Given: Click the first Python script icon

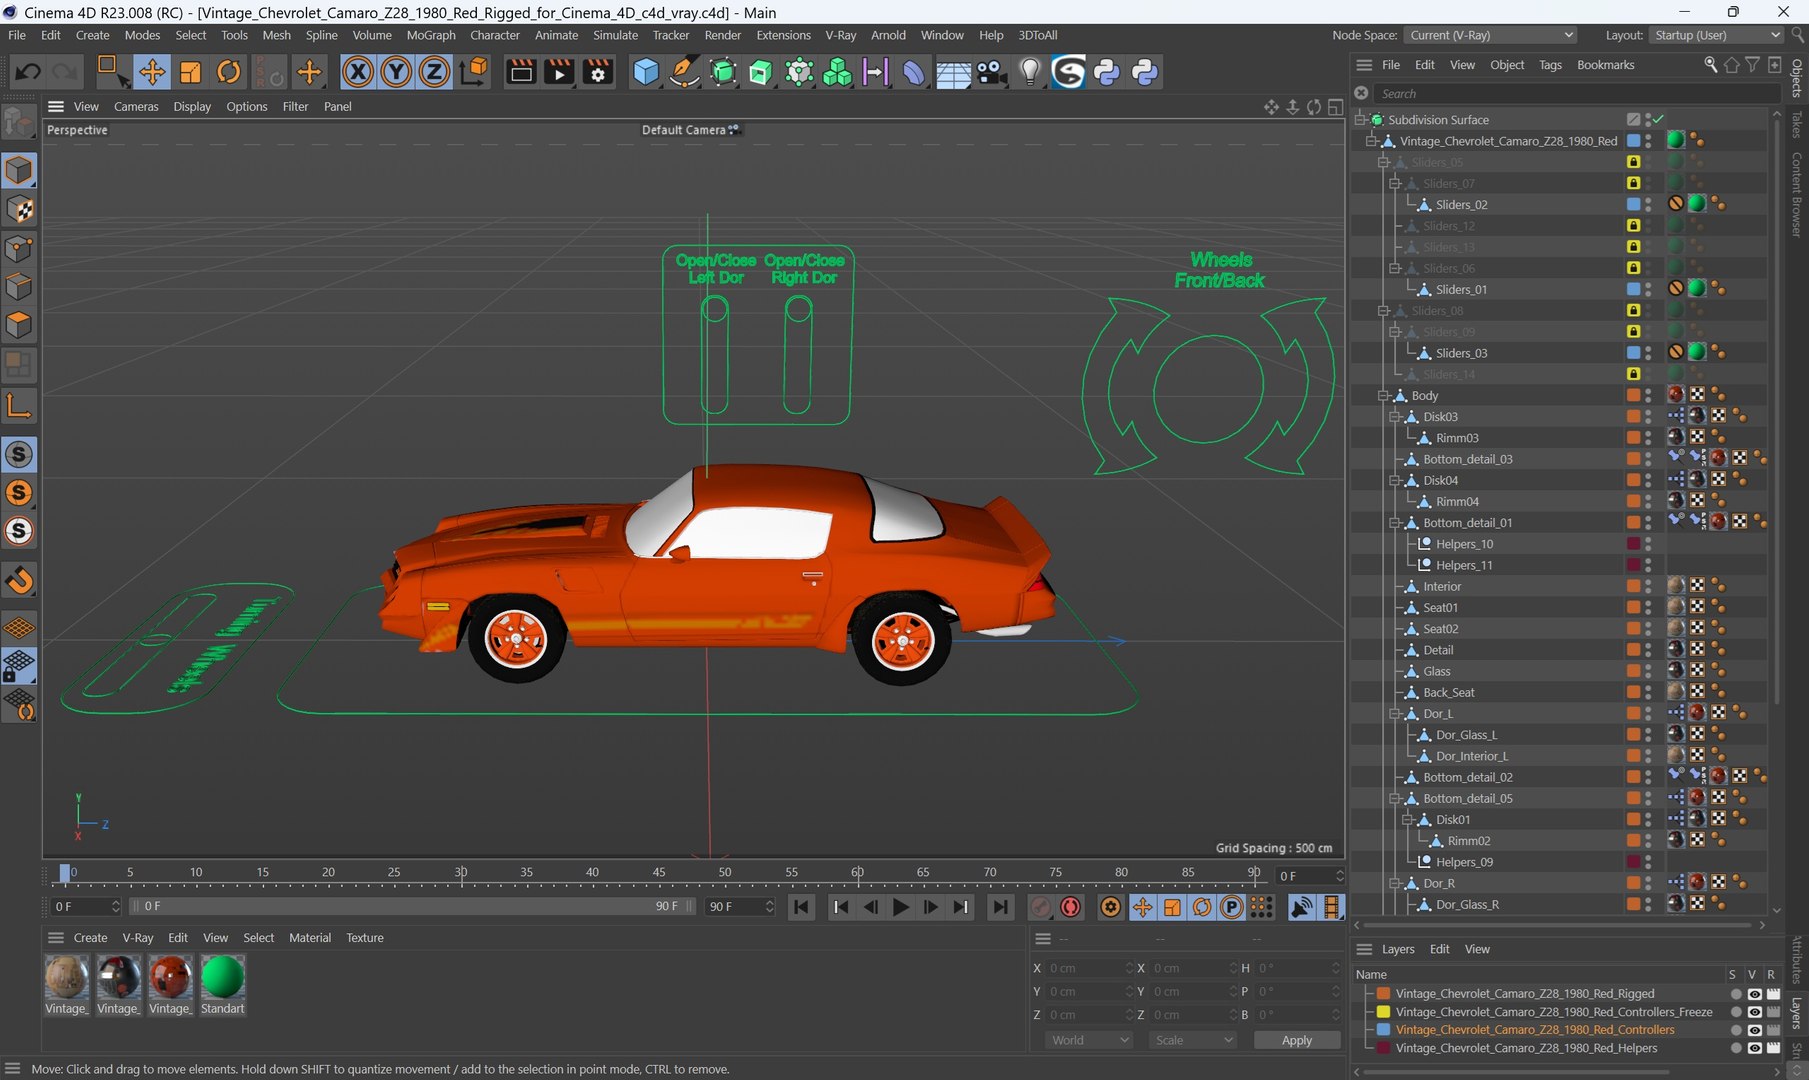Looking at the screenshot, I should (x=1107, y=72).
